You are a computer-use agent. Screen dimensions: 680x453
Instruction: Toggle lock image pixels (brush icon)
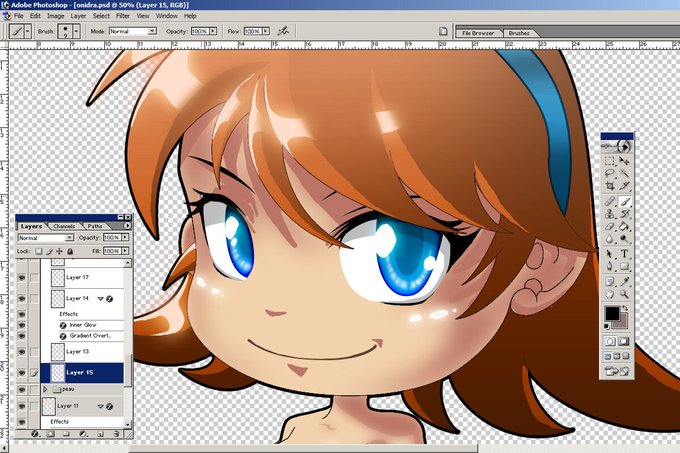(49, 251)
